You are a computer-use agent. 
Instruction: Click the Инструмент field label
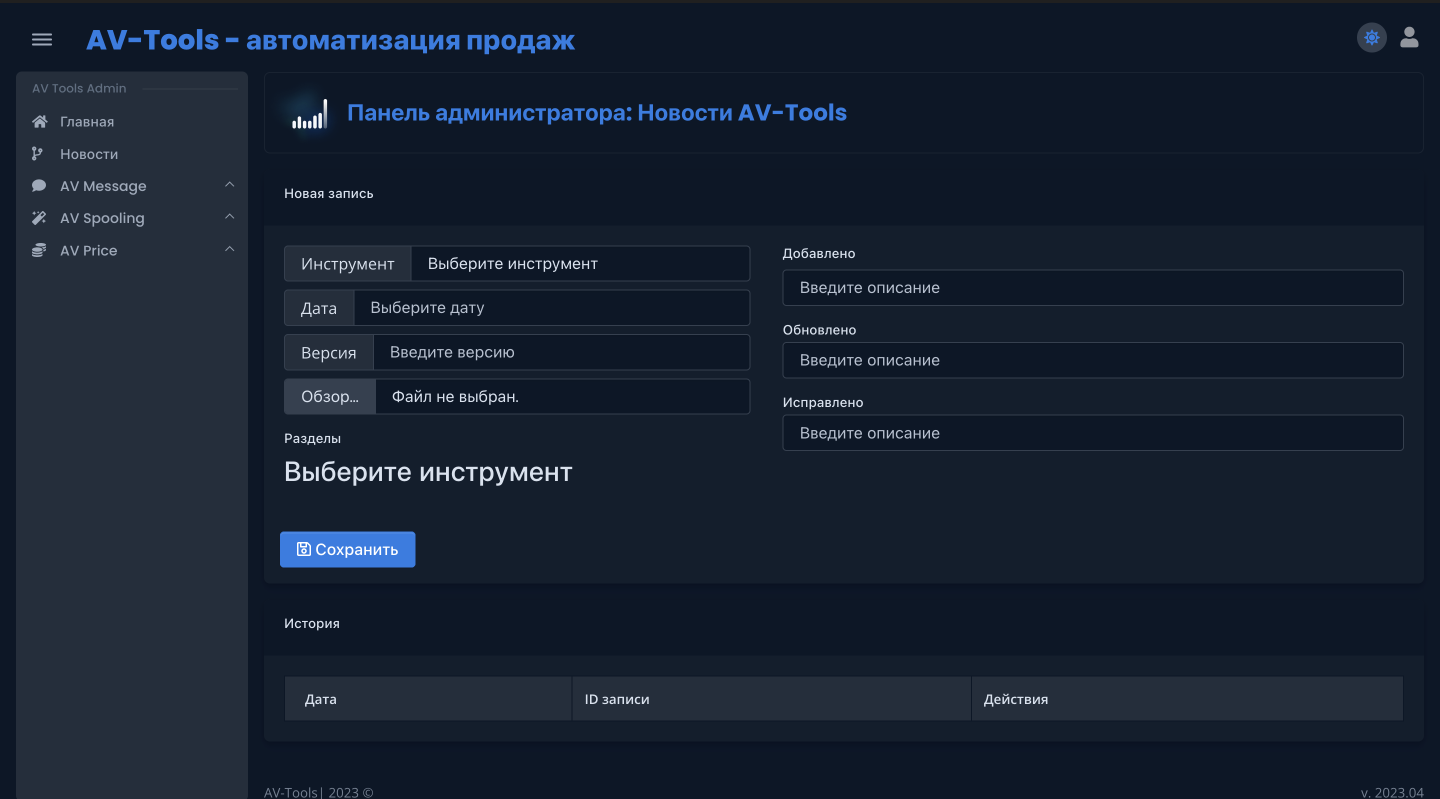[x=348, y=264]
